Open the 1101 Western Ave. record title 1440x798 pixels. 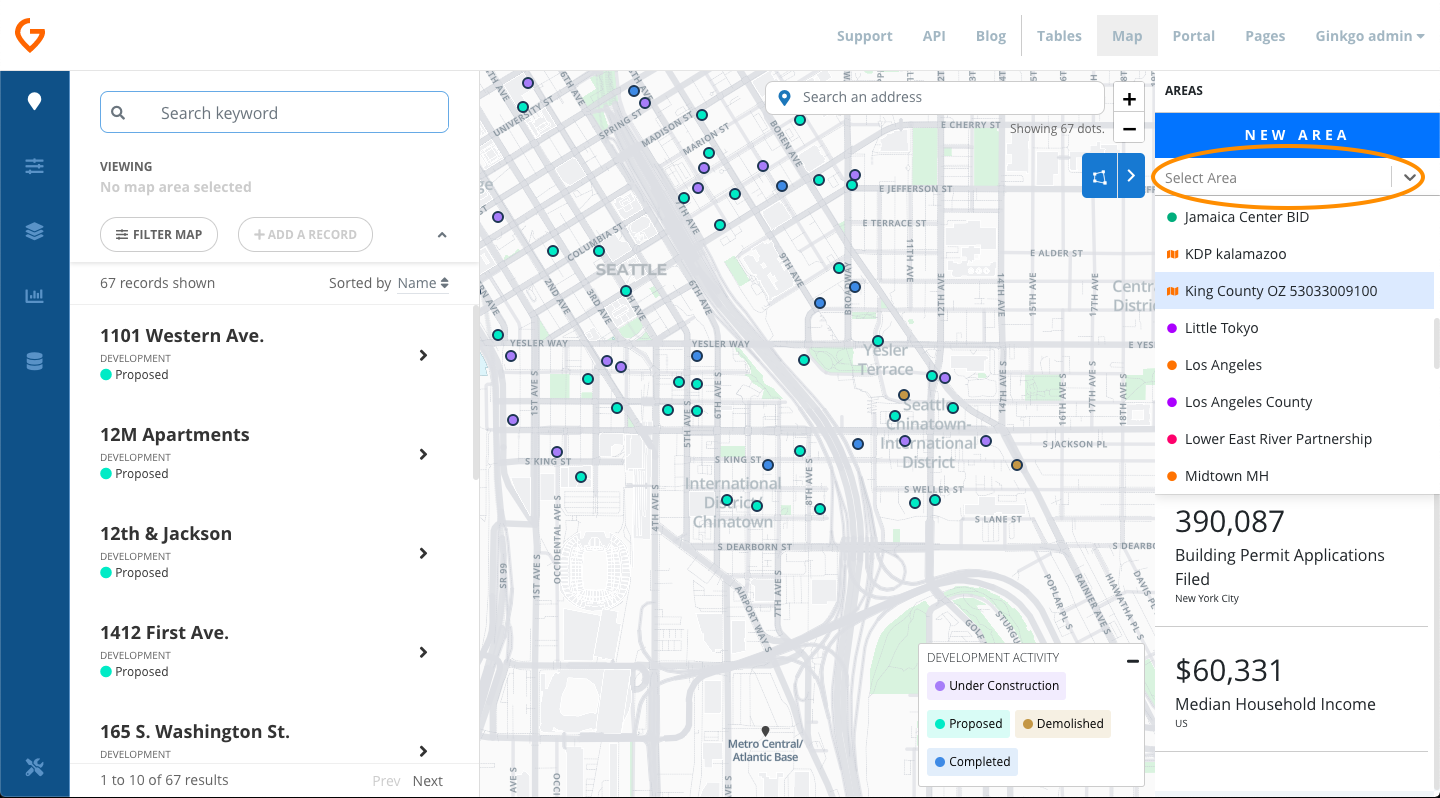click(182, 336)
